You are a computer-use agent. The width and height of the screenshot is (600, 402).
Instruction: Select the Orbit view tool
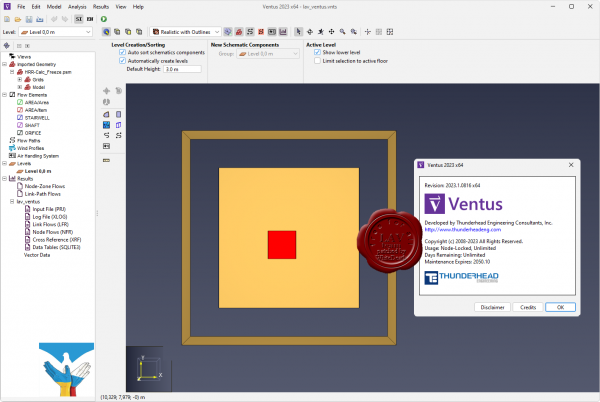[x=310, y=32]
